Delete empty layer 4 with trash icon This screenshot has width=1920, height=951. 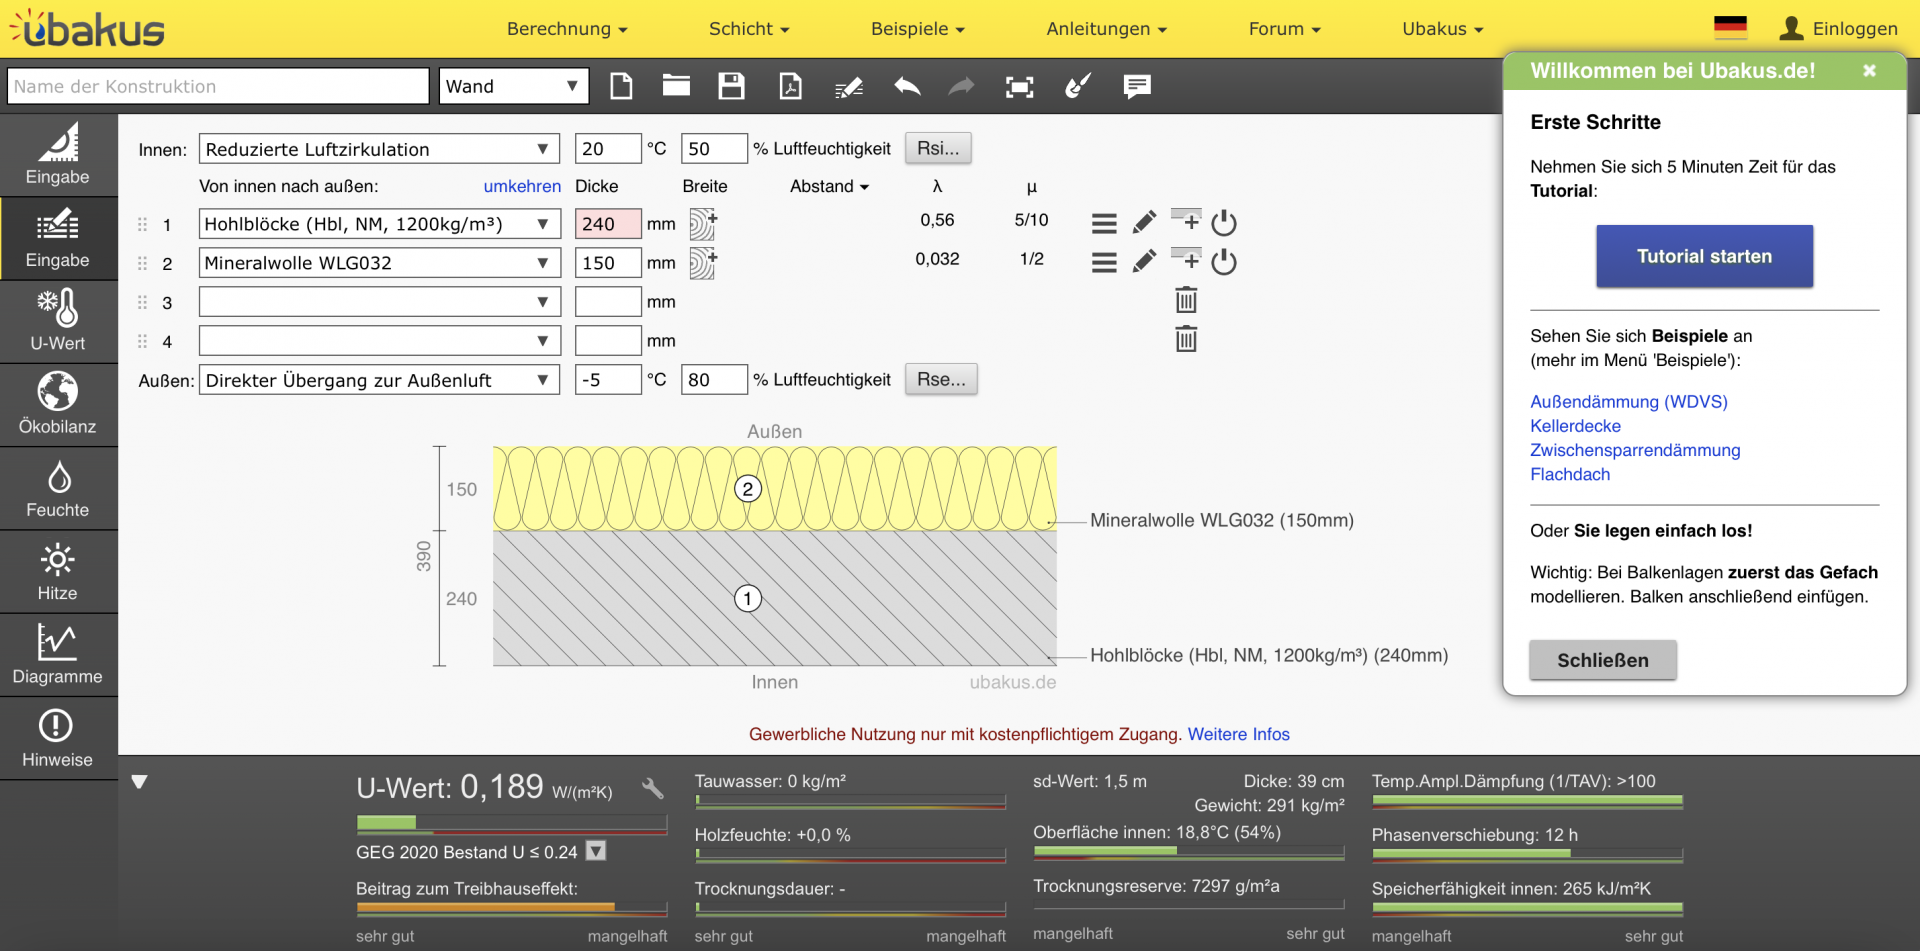tap(1186, 339)
